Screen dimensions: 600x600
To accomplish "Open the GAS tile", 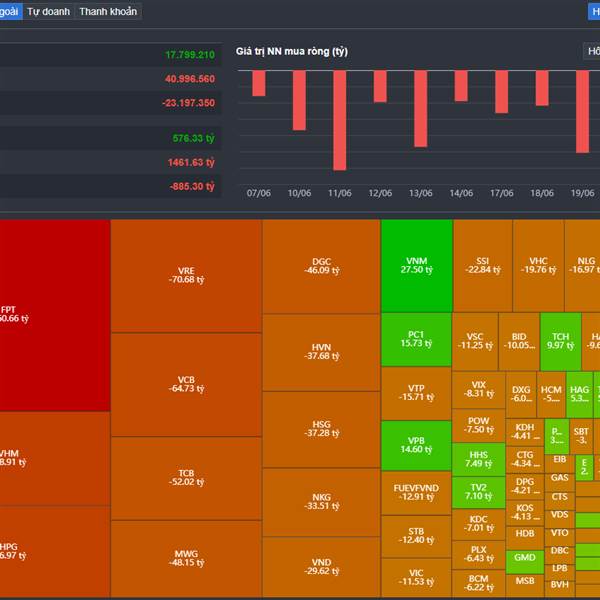I will point(559,482).
